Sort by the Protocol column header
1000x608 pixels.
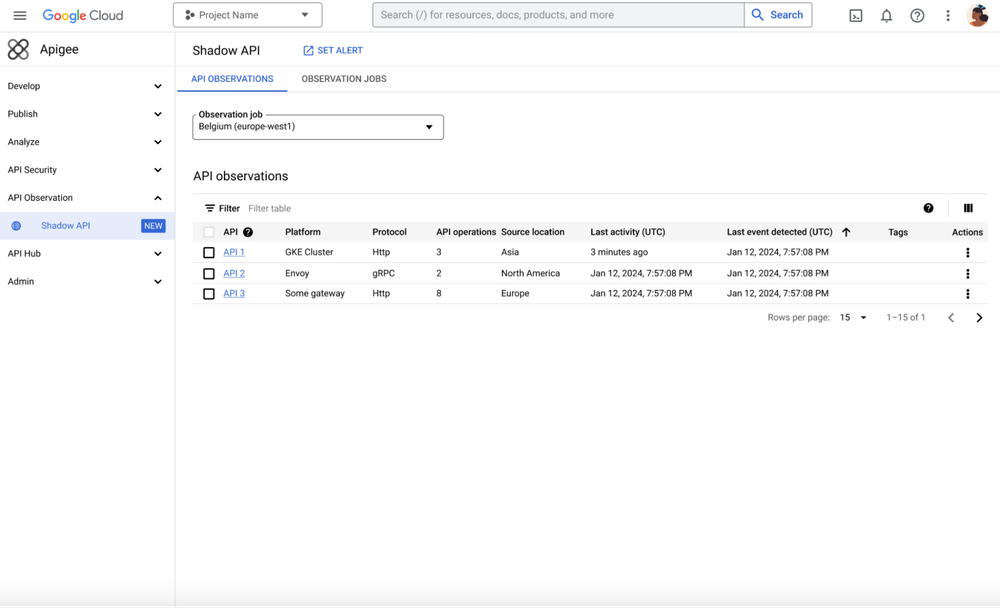point(389,232)
